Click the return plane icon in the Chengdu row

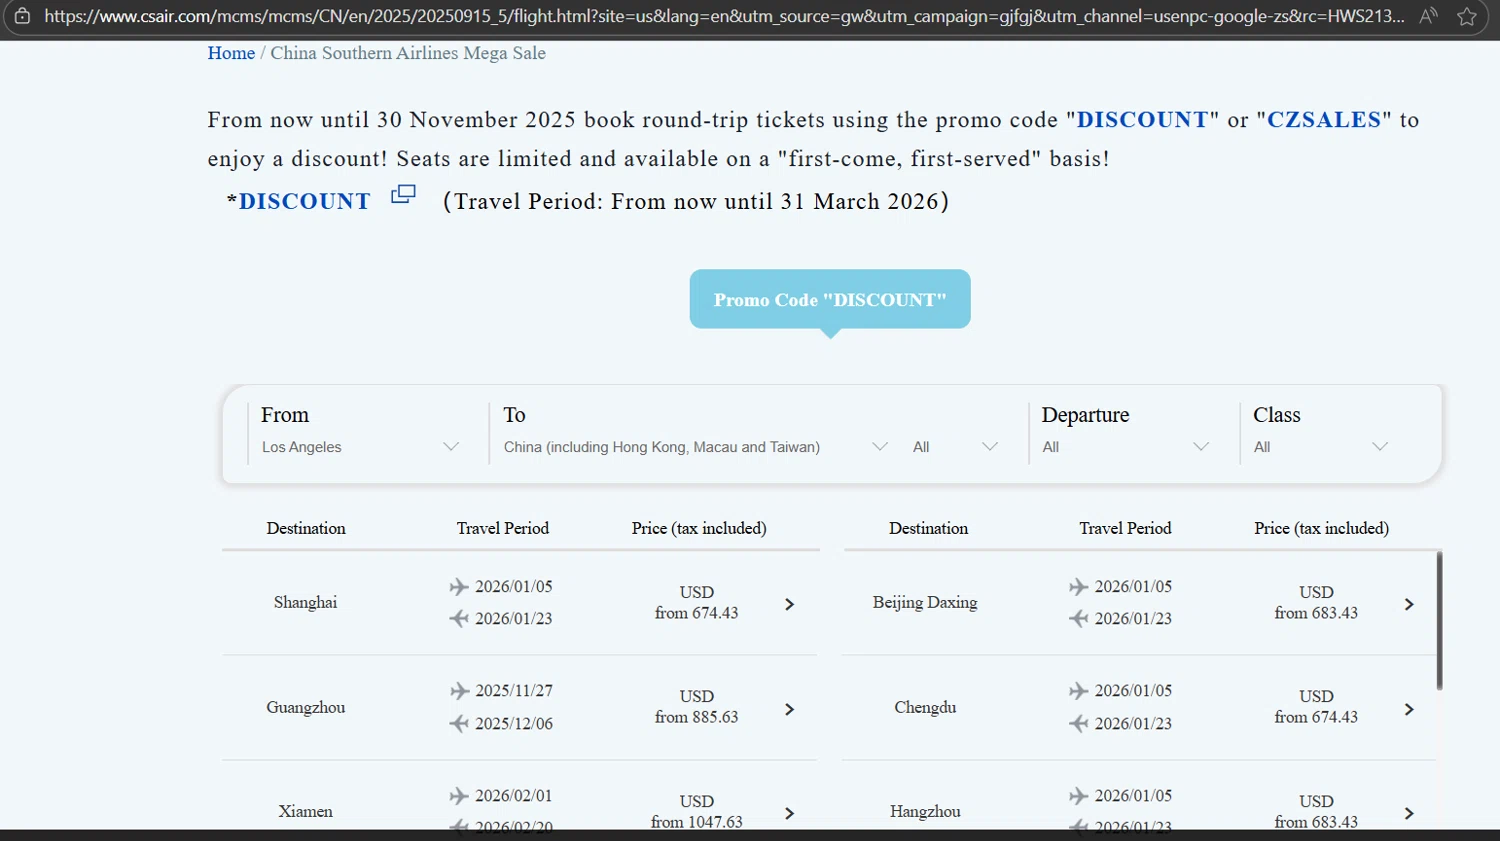1078,723
